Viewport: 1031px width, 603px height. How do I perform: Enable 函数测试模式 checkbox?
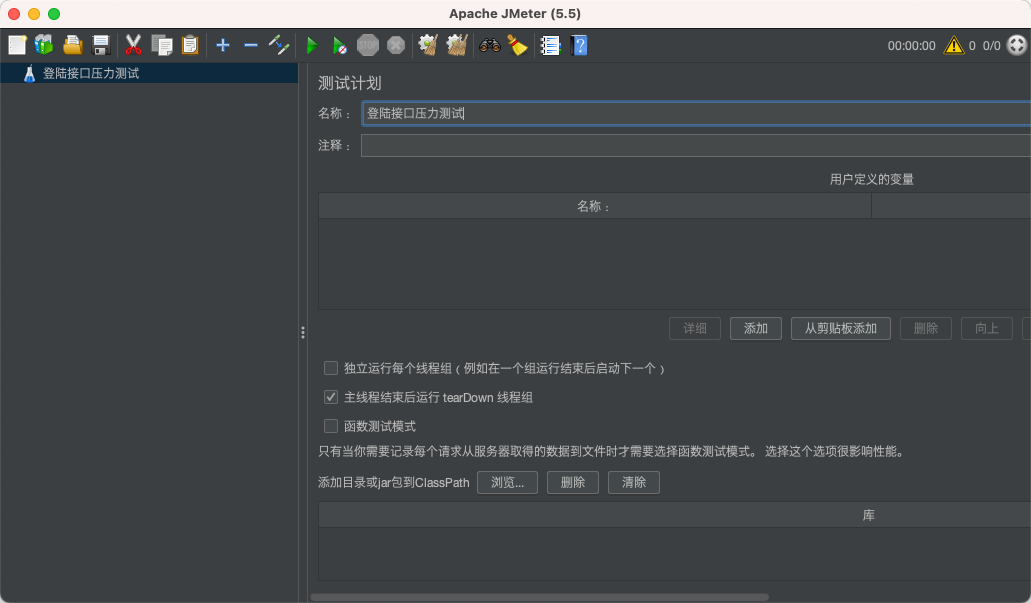[330, 426]
